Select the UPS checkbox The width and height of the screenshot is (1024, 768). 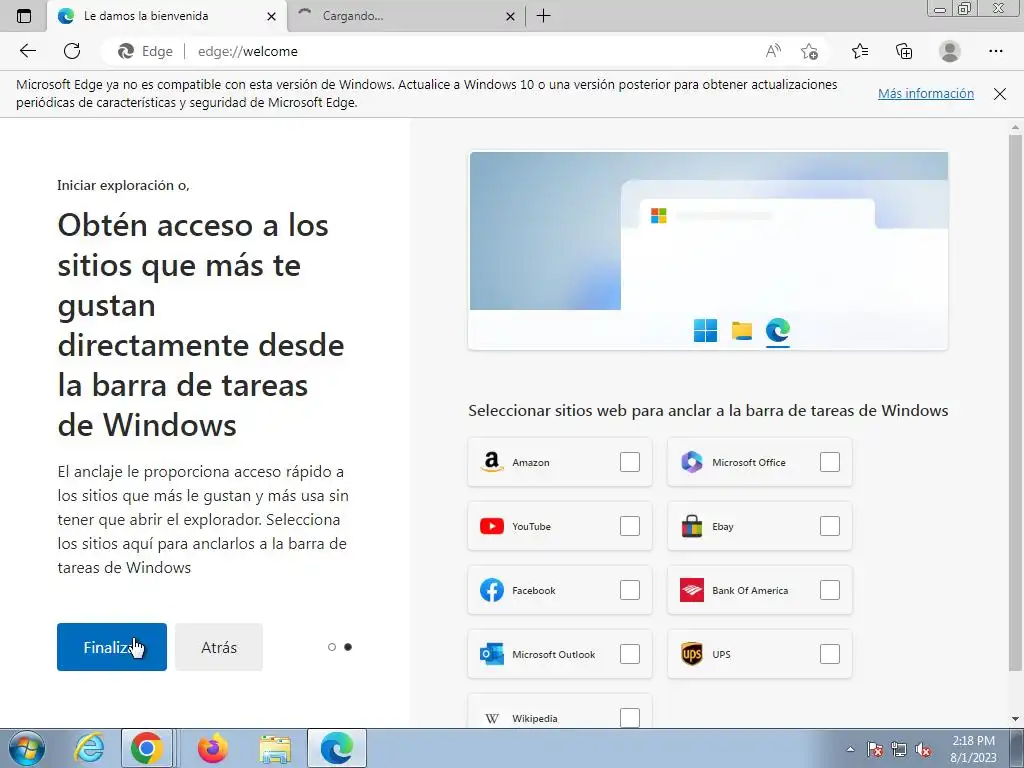(829, 654)
